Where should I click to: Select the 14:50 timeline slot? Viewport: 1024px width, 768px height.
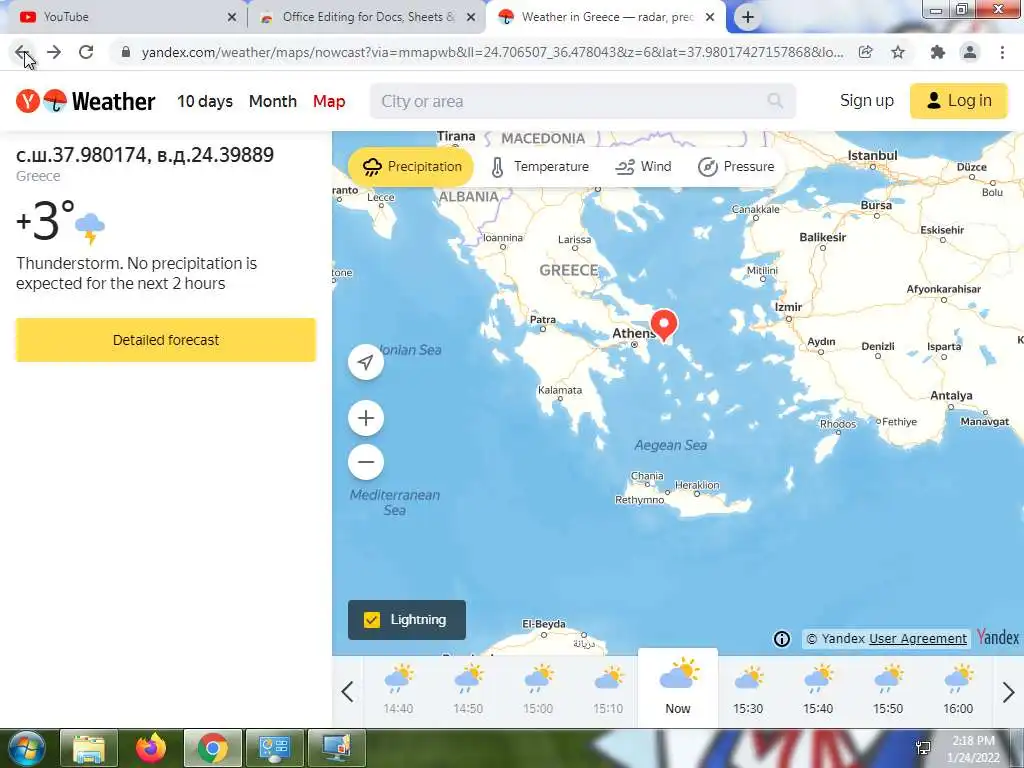tap(468, 690)
